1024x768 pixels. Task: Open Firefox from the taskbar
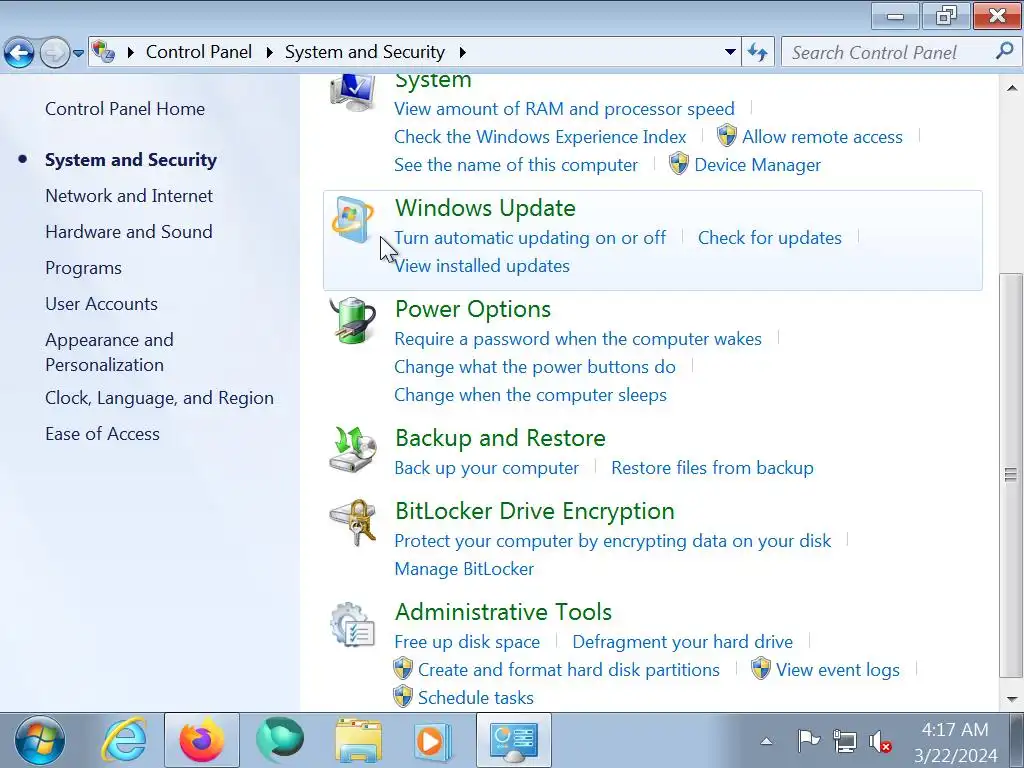(202, 741)
